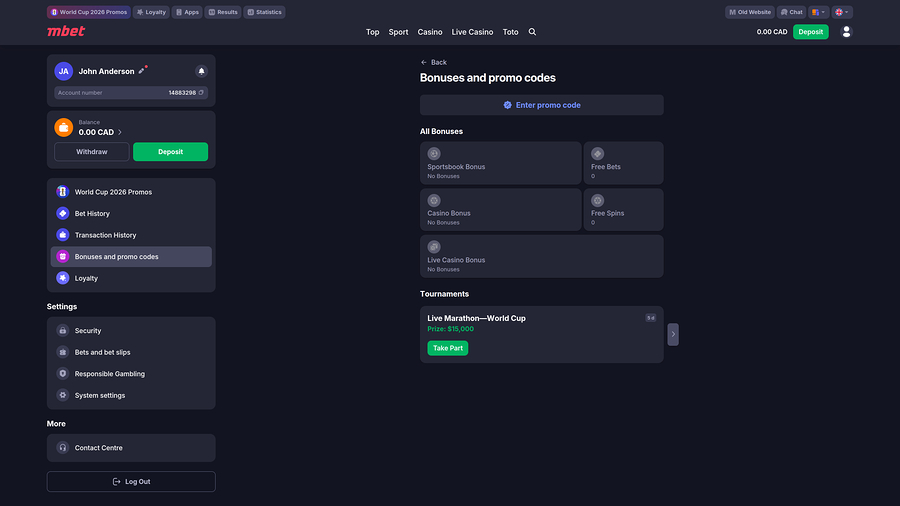
Task: Open the Results top tab
Action: [223, 12]
